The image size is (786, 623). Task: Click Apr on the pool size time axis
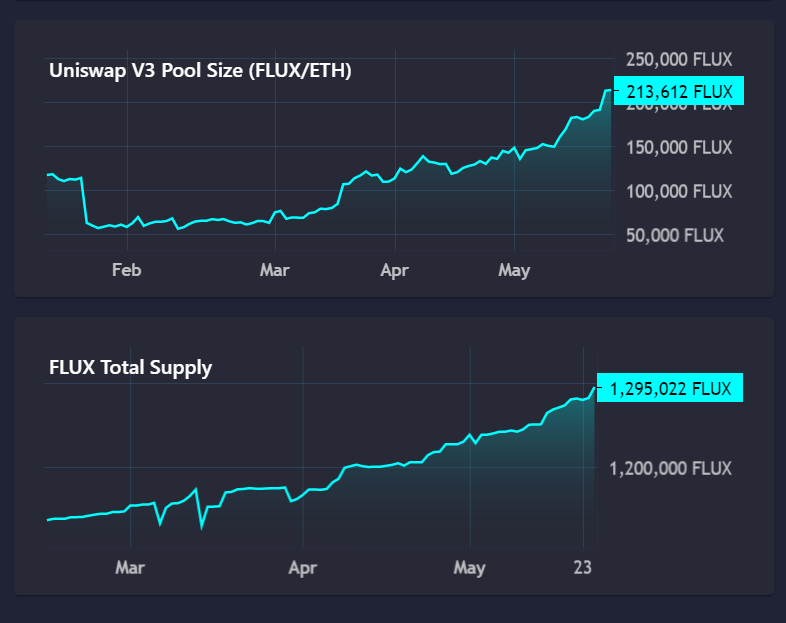point(395,271)
